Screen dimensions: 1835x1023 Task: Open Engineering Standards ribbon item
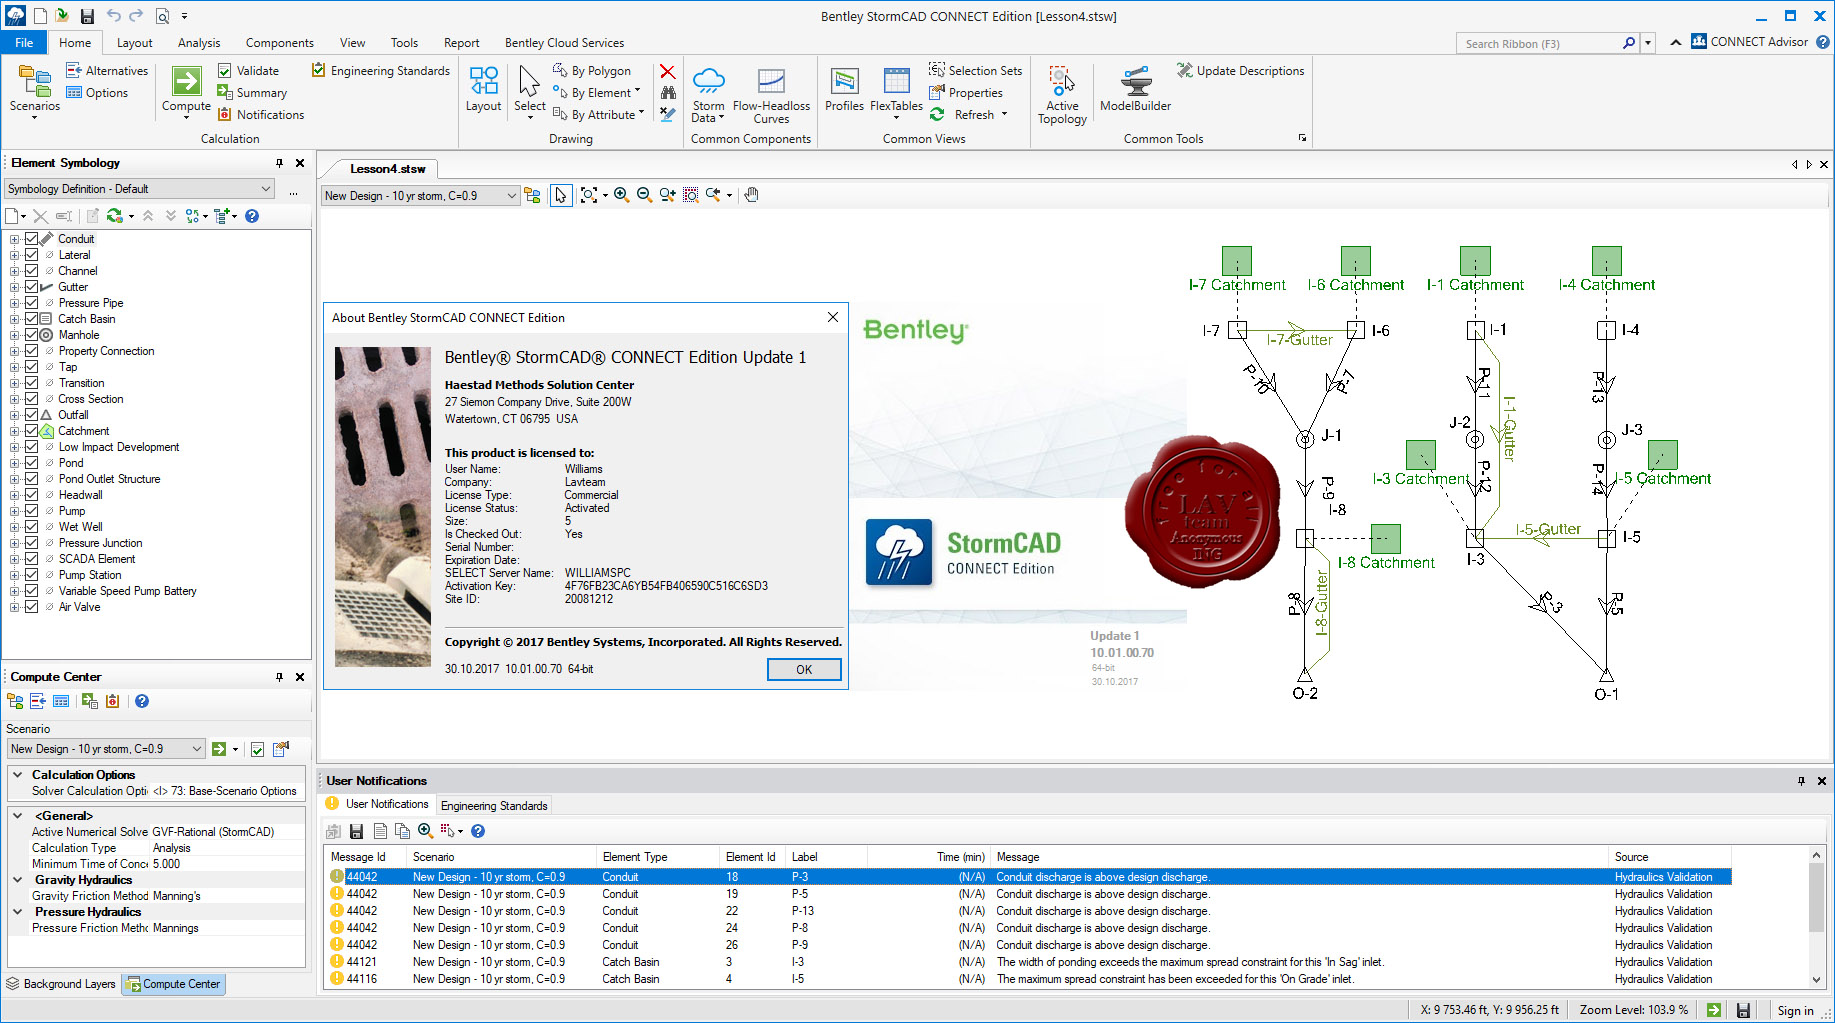pos(381,71)
